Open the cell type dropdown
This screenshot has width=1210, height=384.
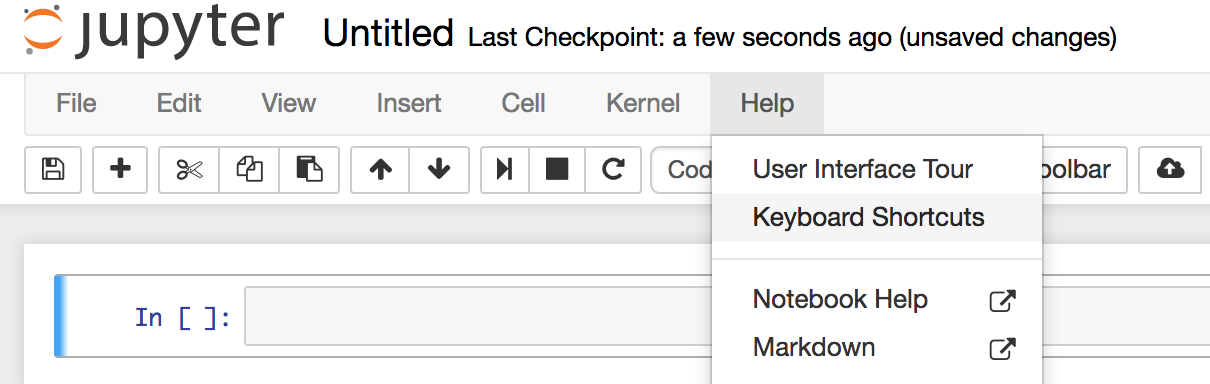682,169
